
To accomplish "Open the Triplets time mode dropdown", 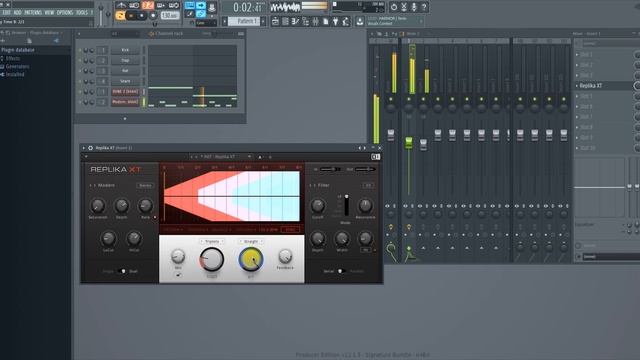I will [212, 242].
